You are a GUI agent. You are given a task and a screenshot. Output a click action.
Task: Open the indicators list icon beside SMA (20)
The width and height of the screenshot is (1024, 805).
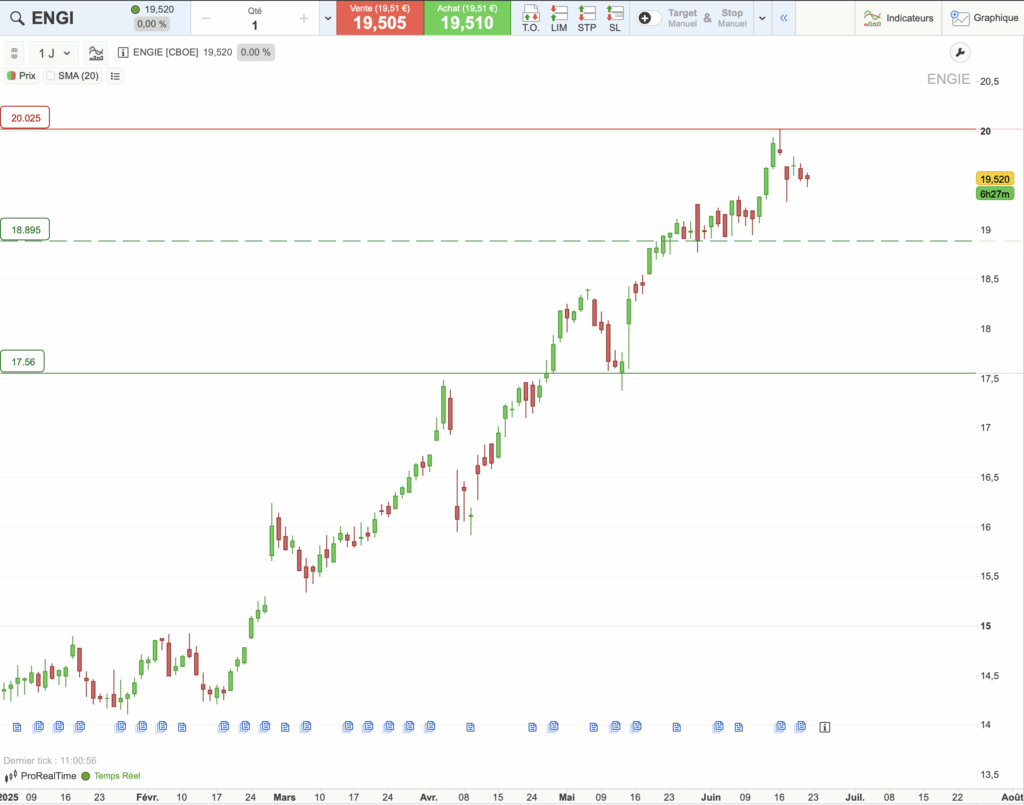click(x=116, y=76)
